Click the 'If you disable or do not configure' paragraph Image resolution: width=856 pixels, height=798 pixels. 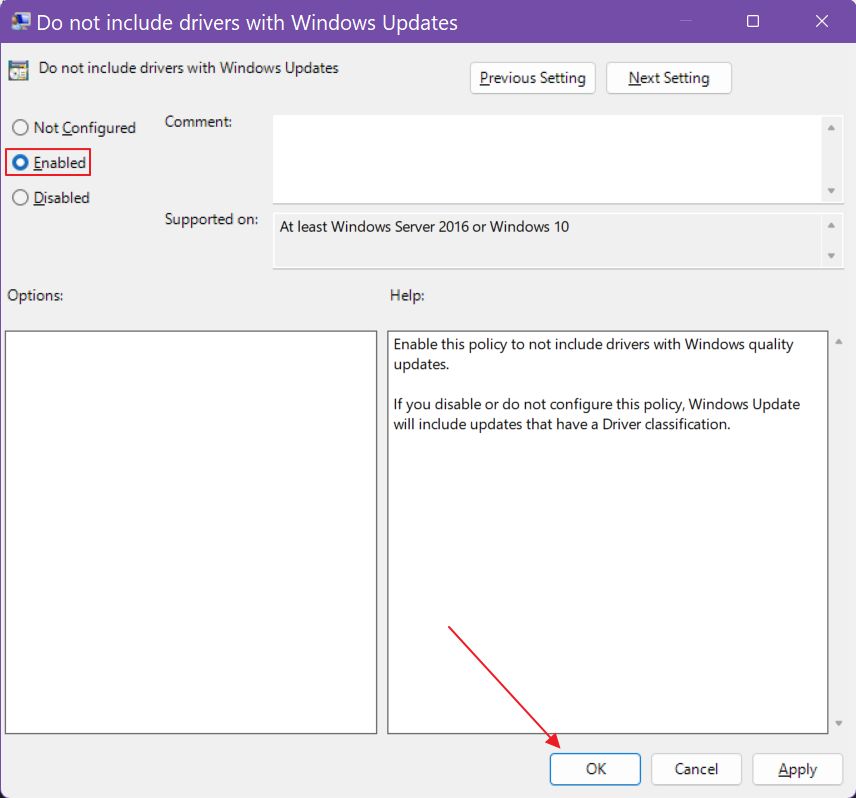pyautogui.click(x=597, y=414)
